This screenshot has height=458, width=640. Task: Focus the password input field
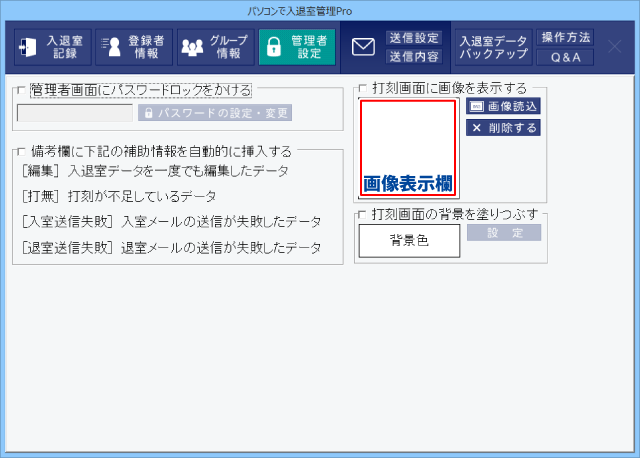pos(75,113)
